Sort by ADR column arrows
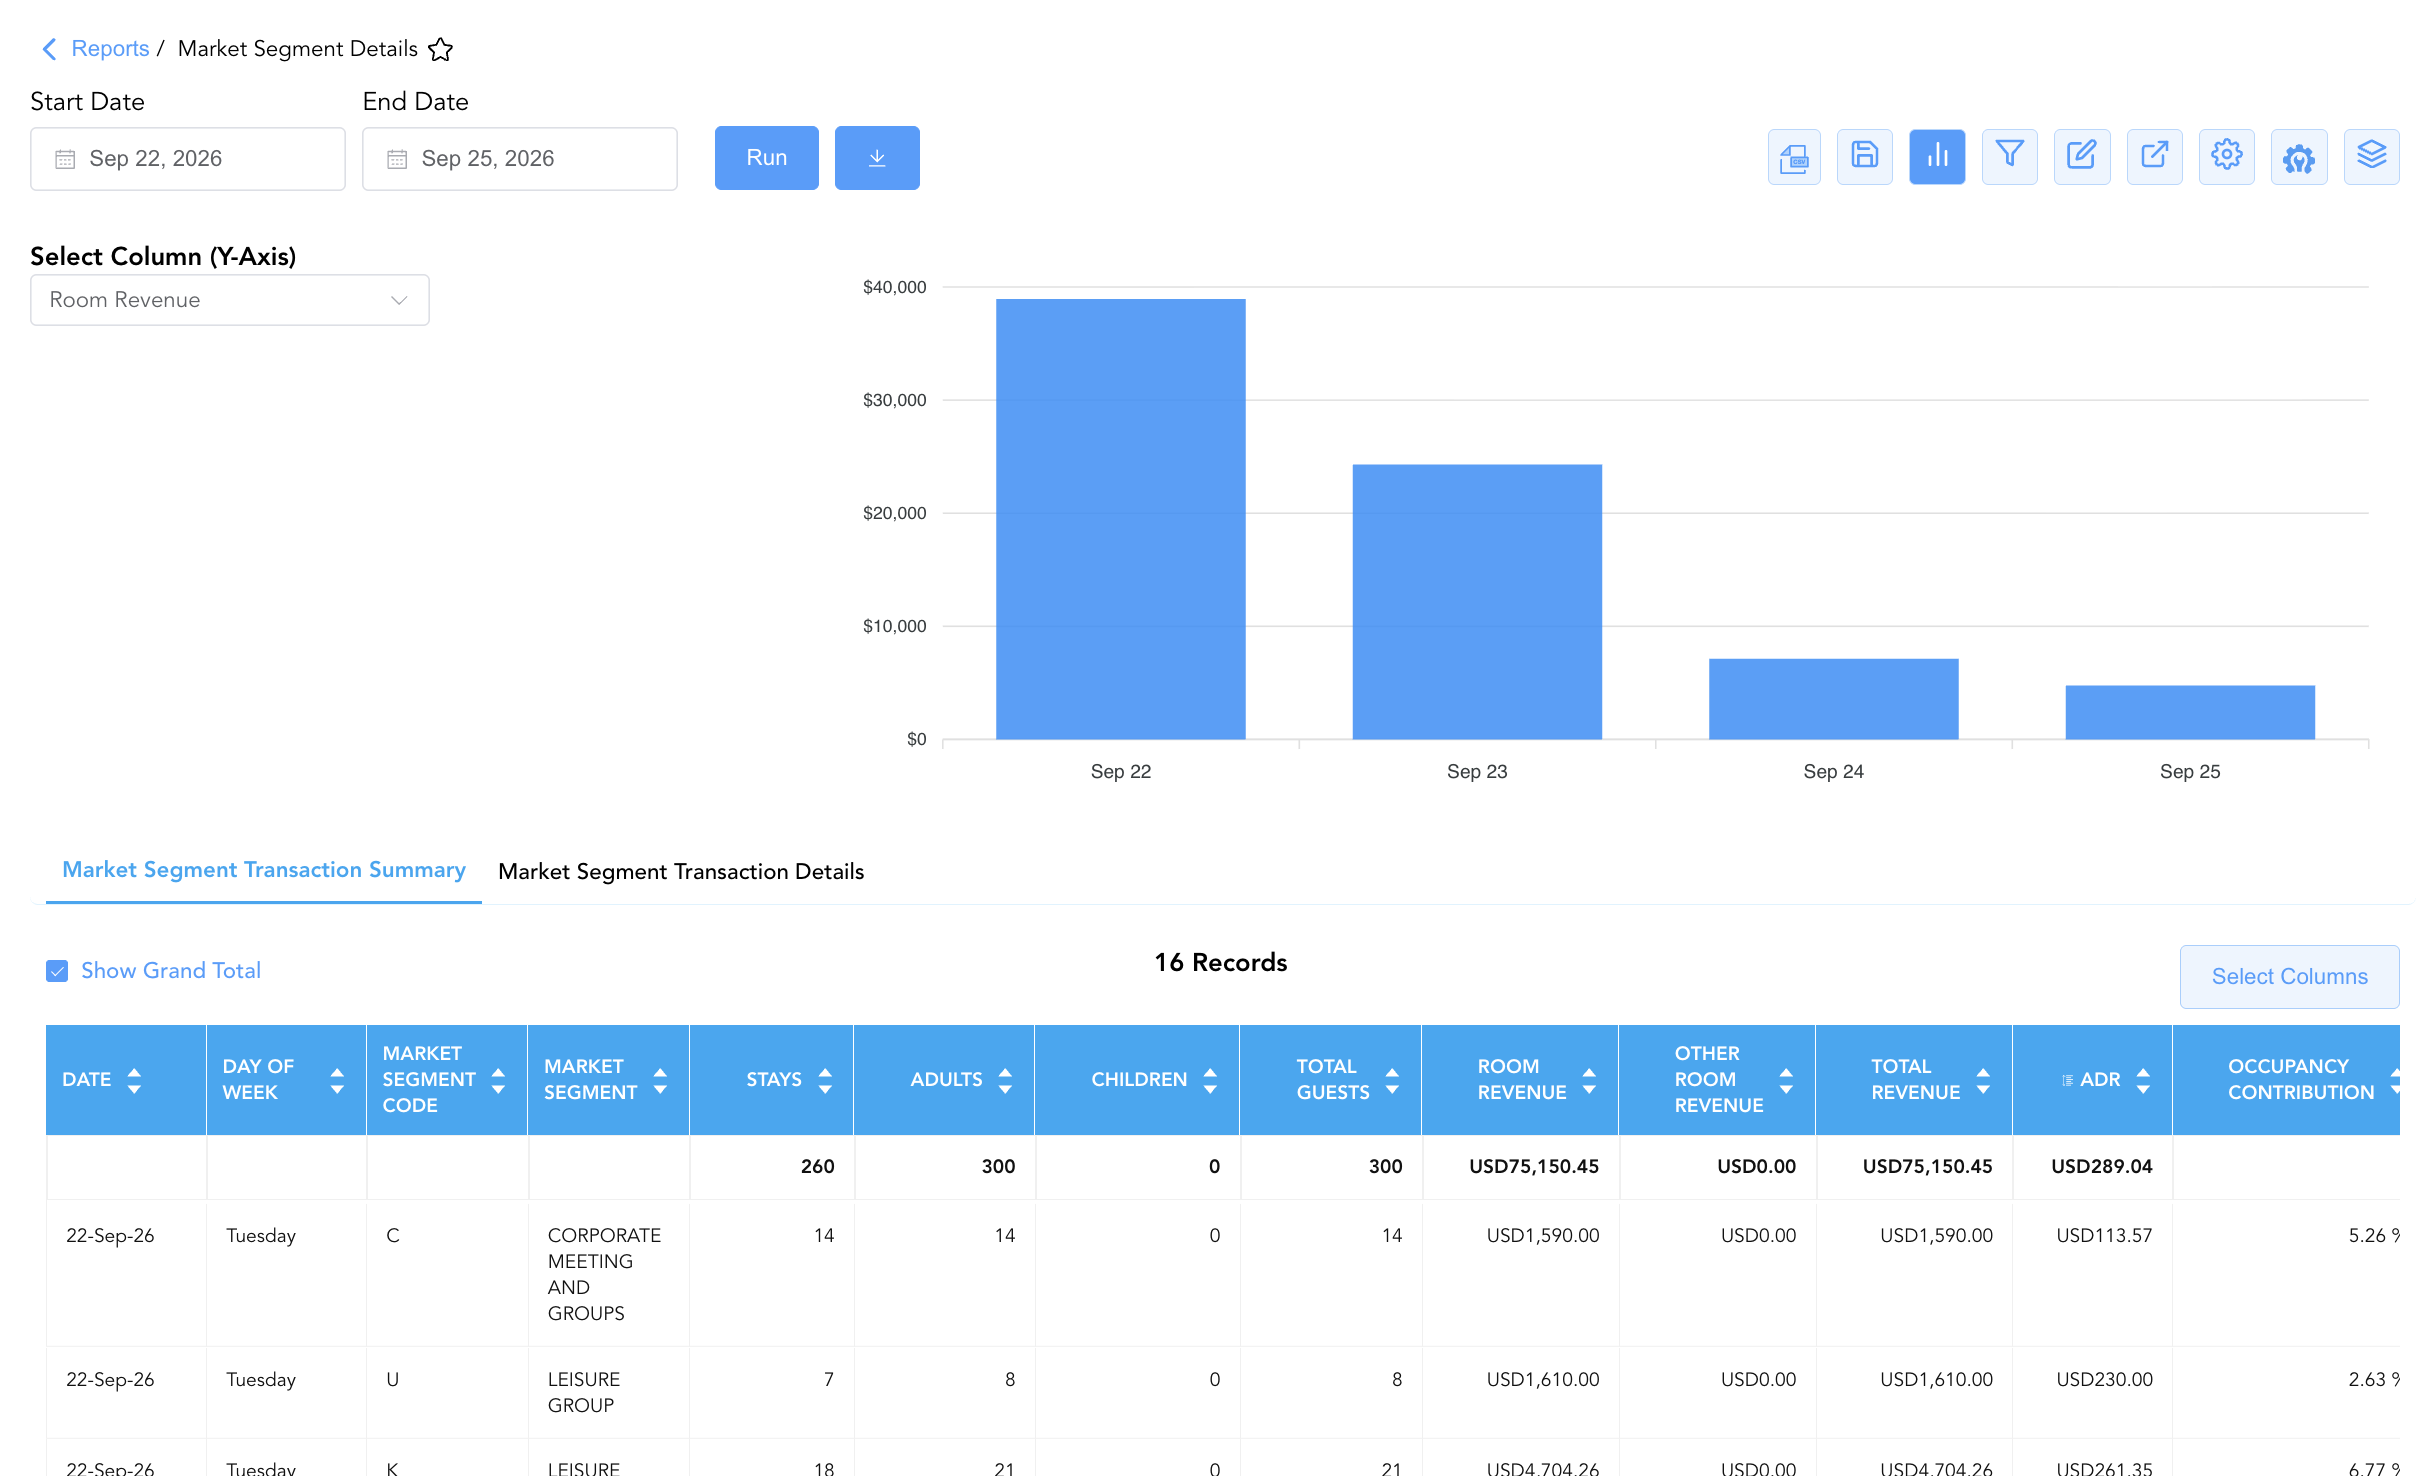The width and height of the screenshot is (2428, 1476). tap(2143, 1080)
